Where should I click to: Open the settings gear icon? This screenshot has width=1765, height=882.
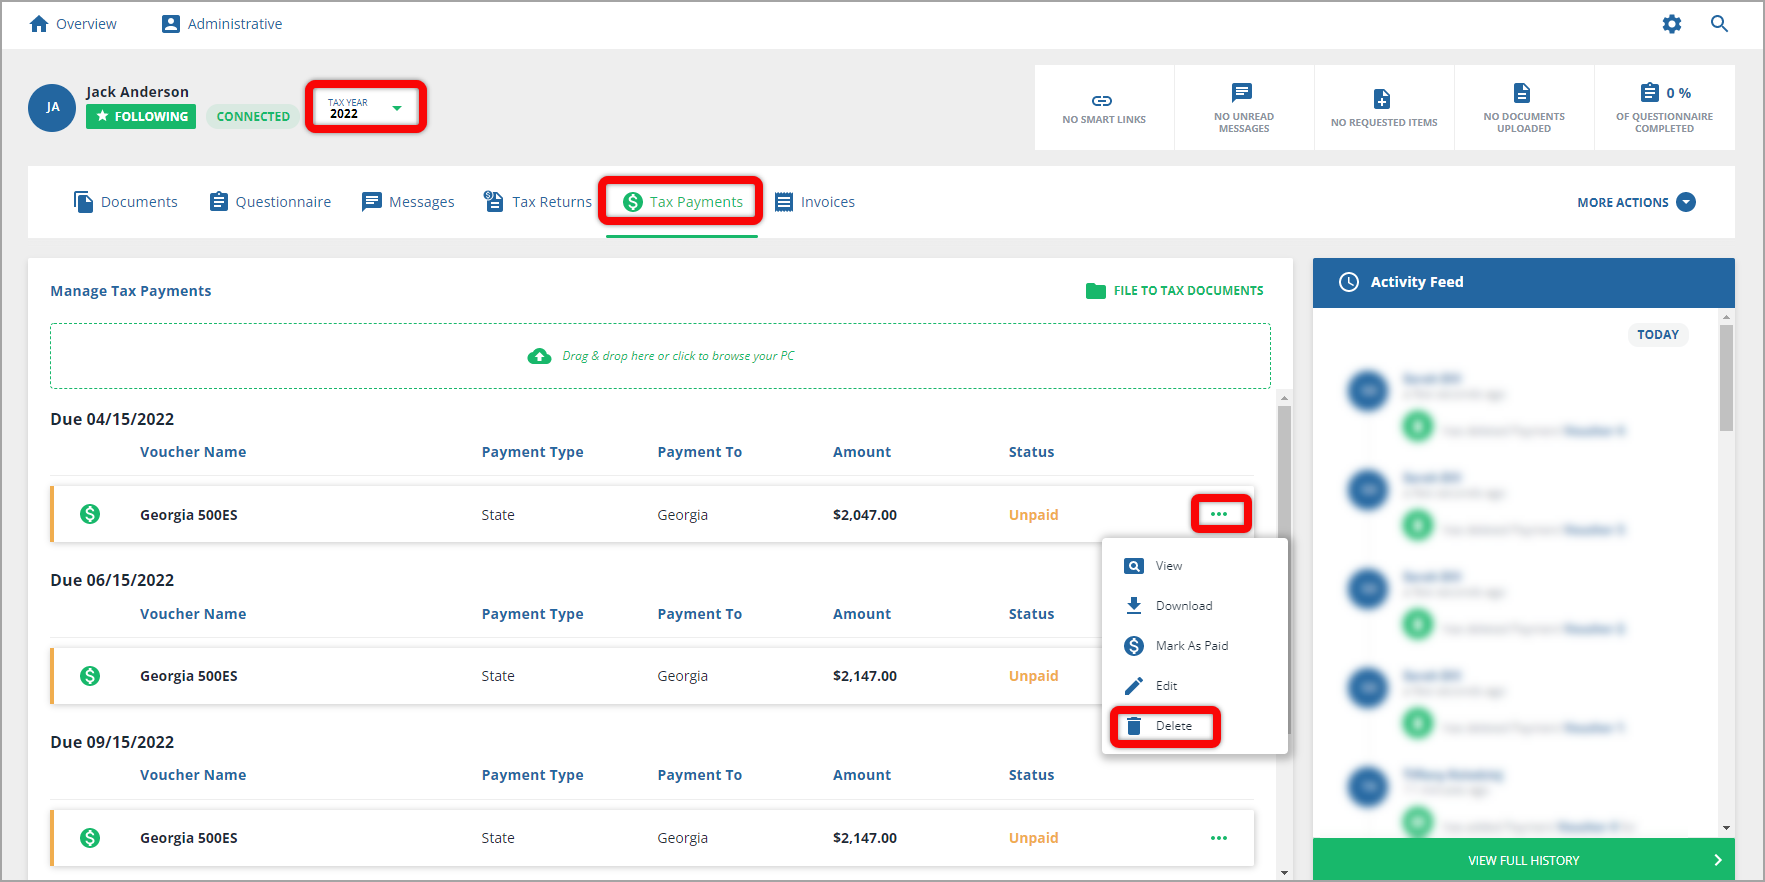[1671, 24]
